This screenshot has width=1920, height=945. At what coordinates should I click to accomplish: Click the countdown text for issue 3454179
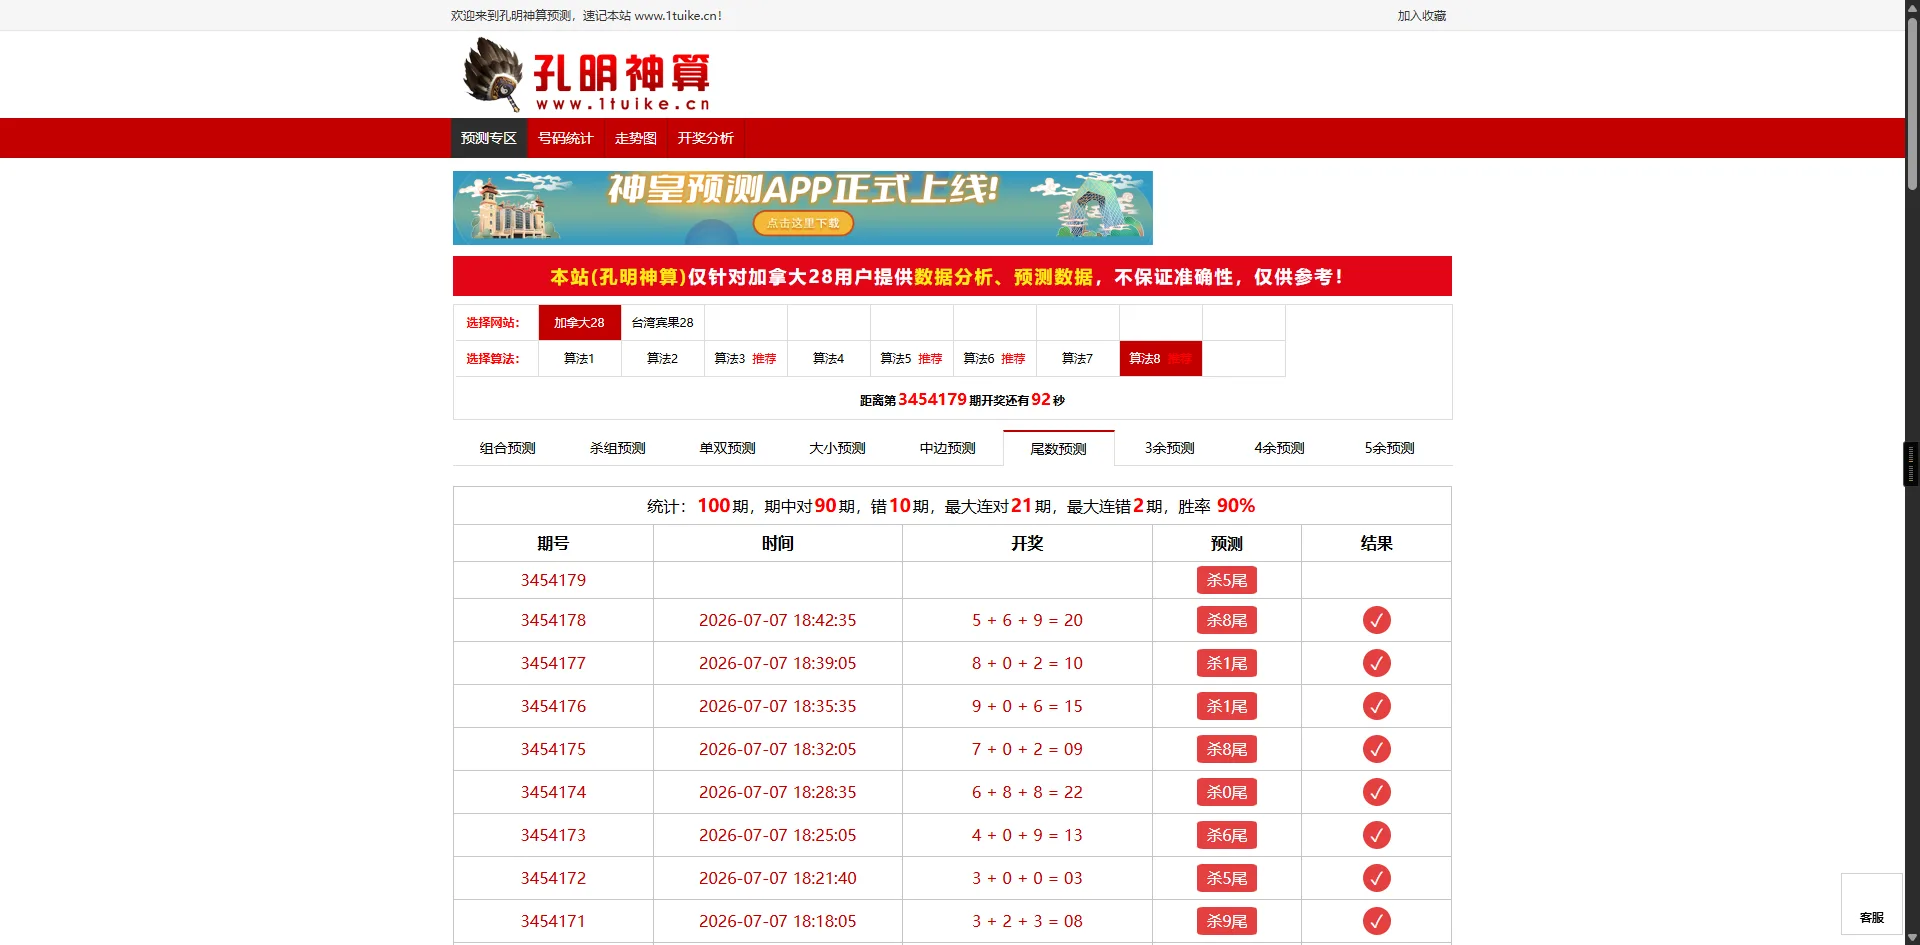coord(962,400)
